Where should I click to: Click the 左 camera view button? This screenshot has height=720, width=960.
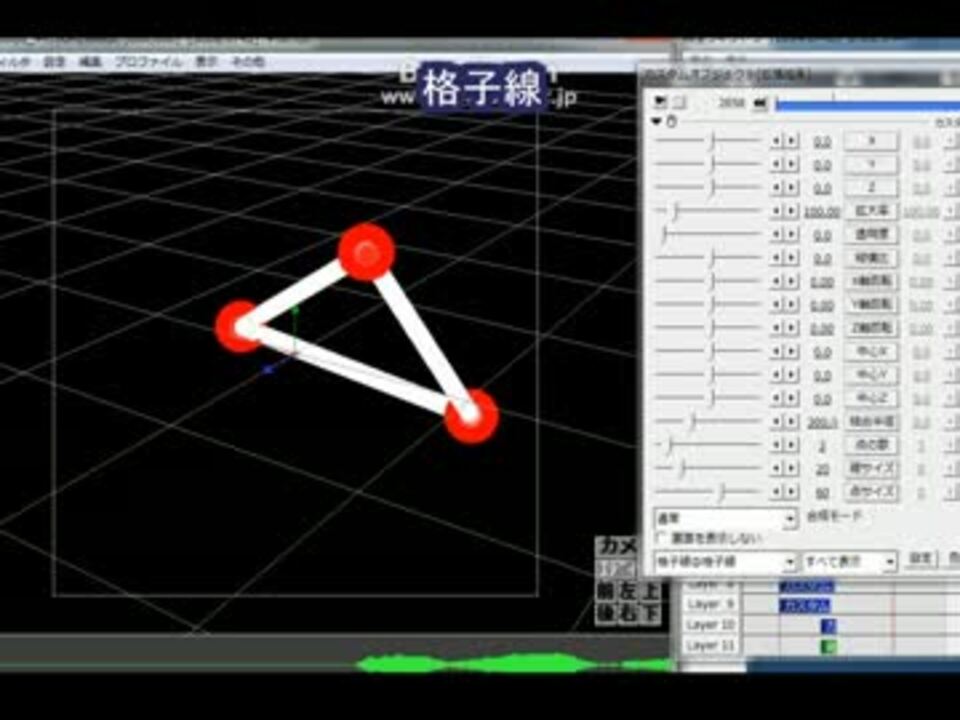pyautogui.click(x=628, y=591)
